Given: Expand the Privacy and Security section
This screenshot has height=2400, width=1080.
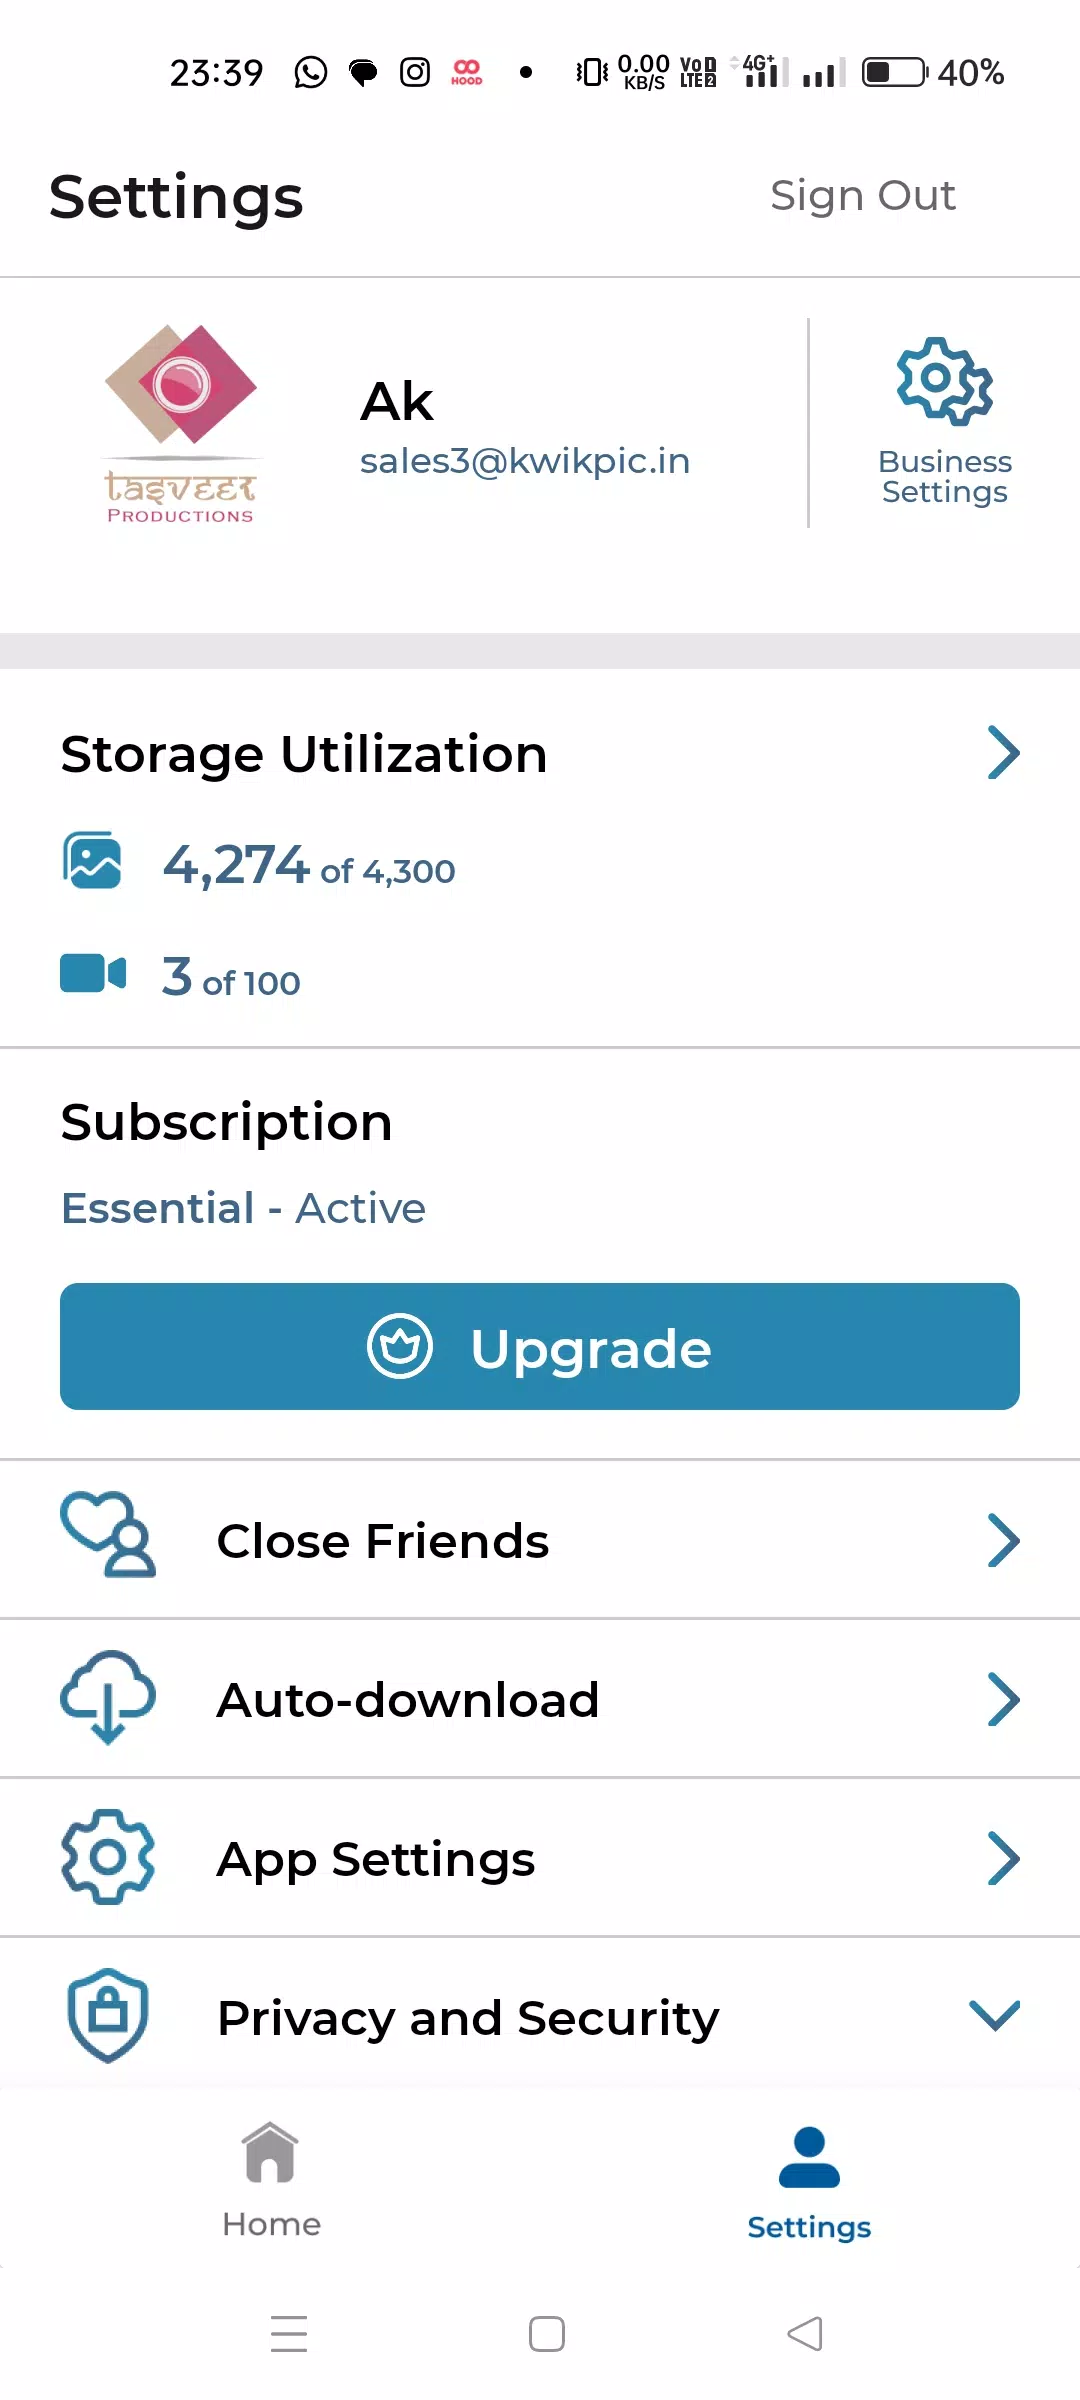Looking at the screenshot, I should point(995,2015).
